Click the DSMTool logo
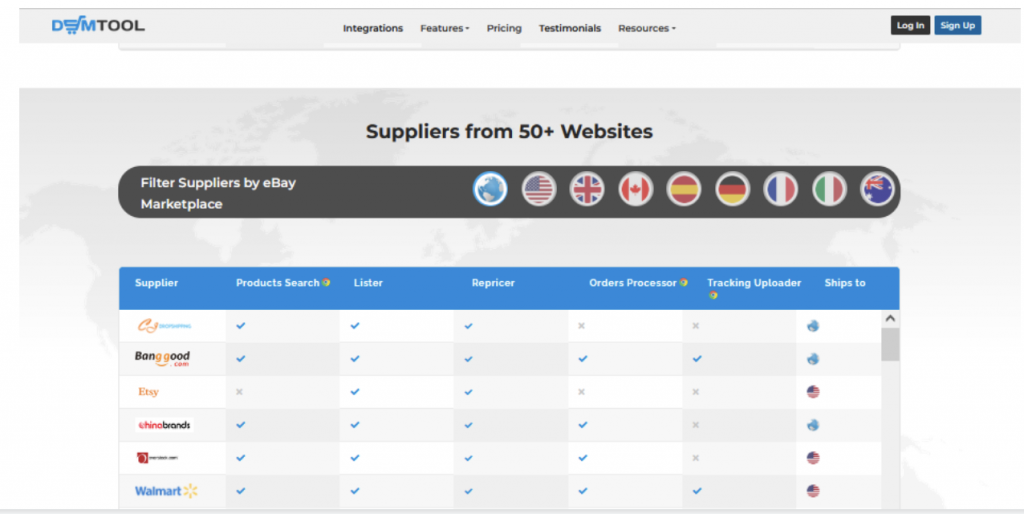 (x=98, y=25)
